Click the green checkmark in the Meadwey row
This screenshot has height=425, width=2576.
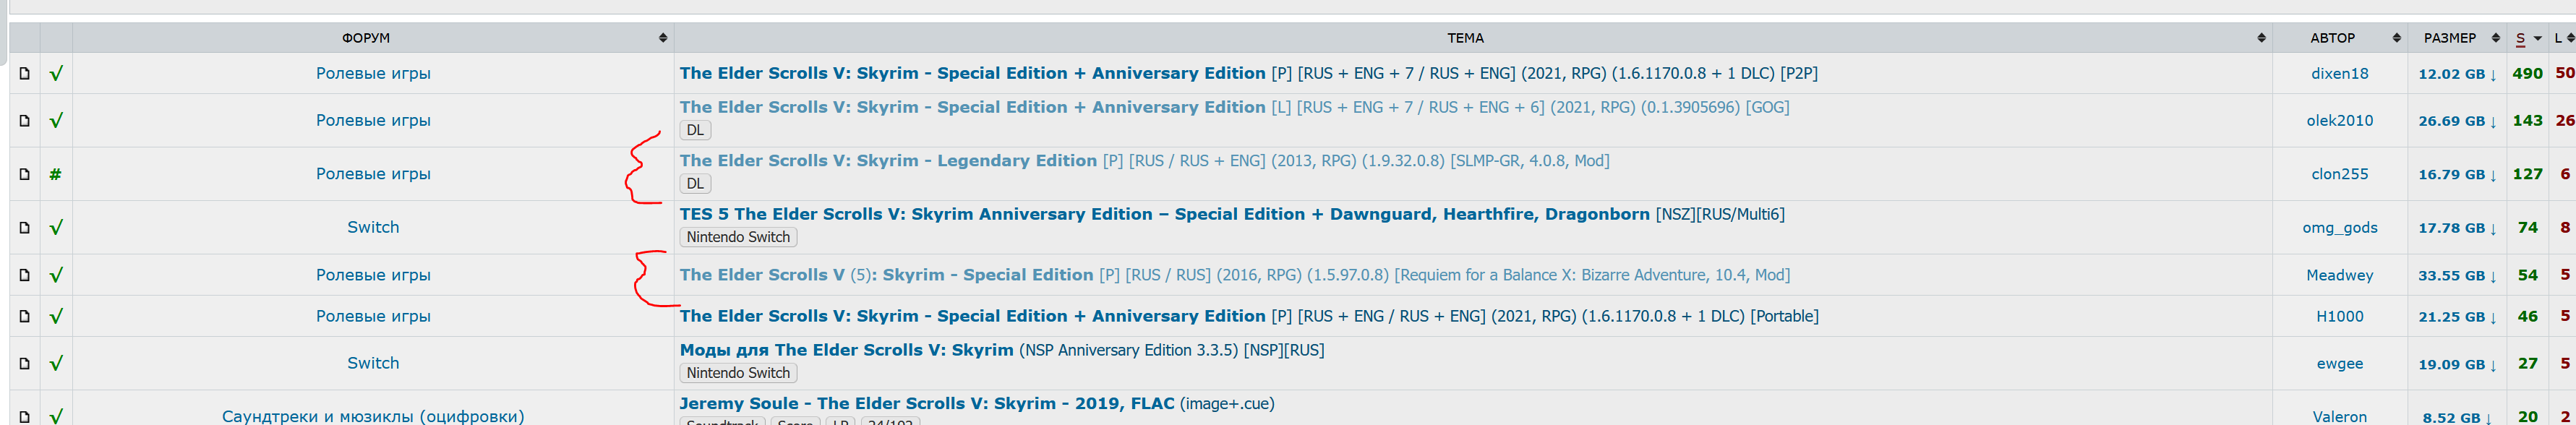(56, 275)
